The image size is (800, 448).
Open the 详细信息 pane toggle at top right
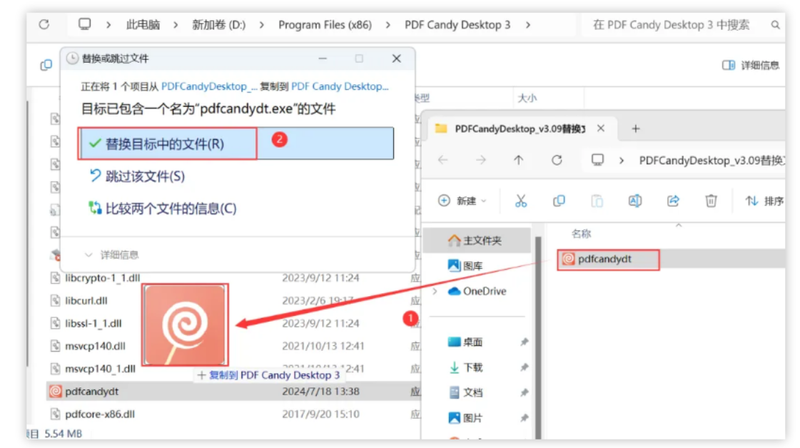click(751, 65)
